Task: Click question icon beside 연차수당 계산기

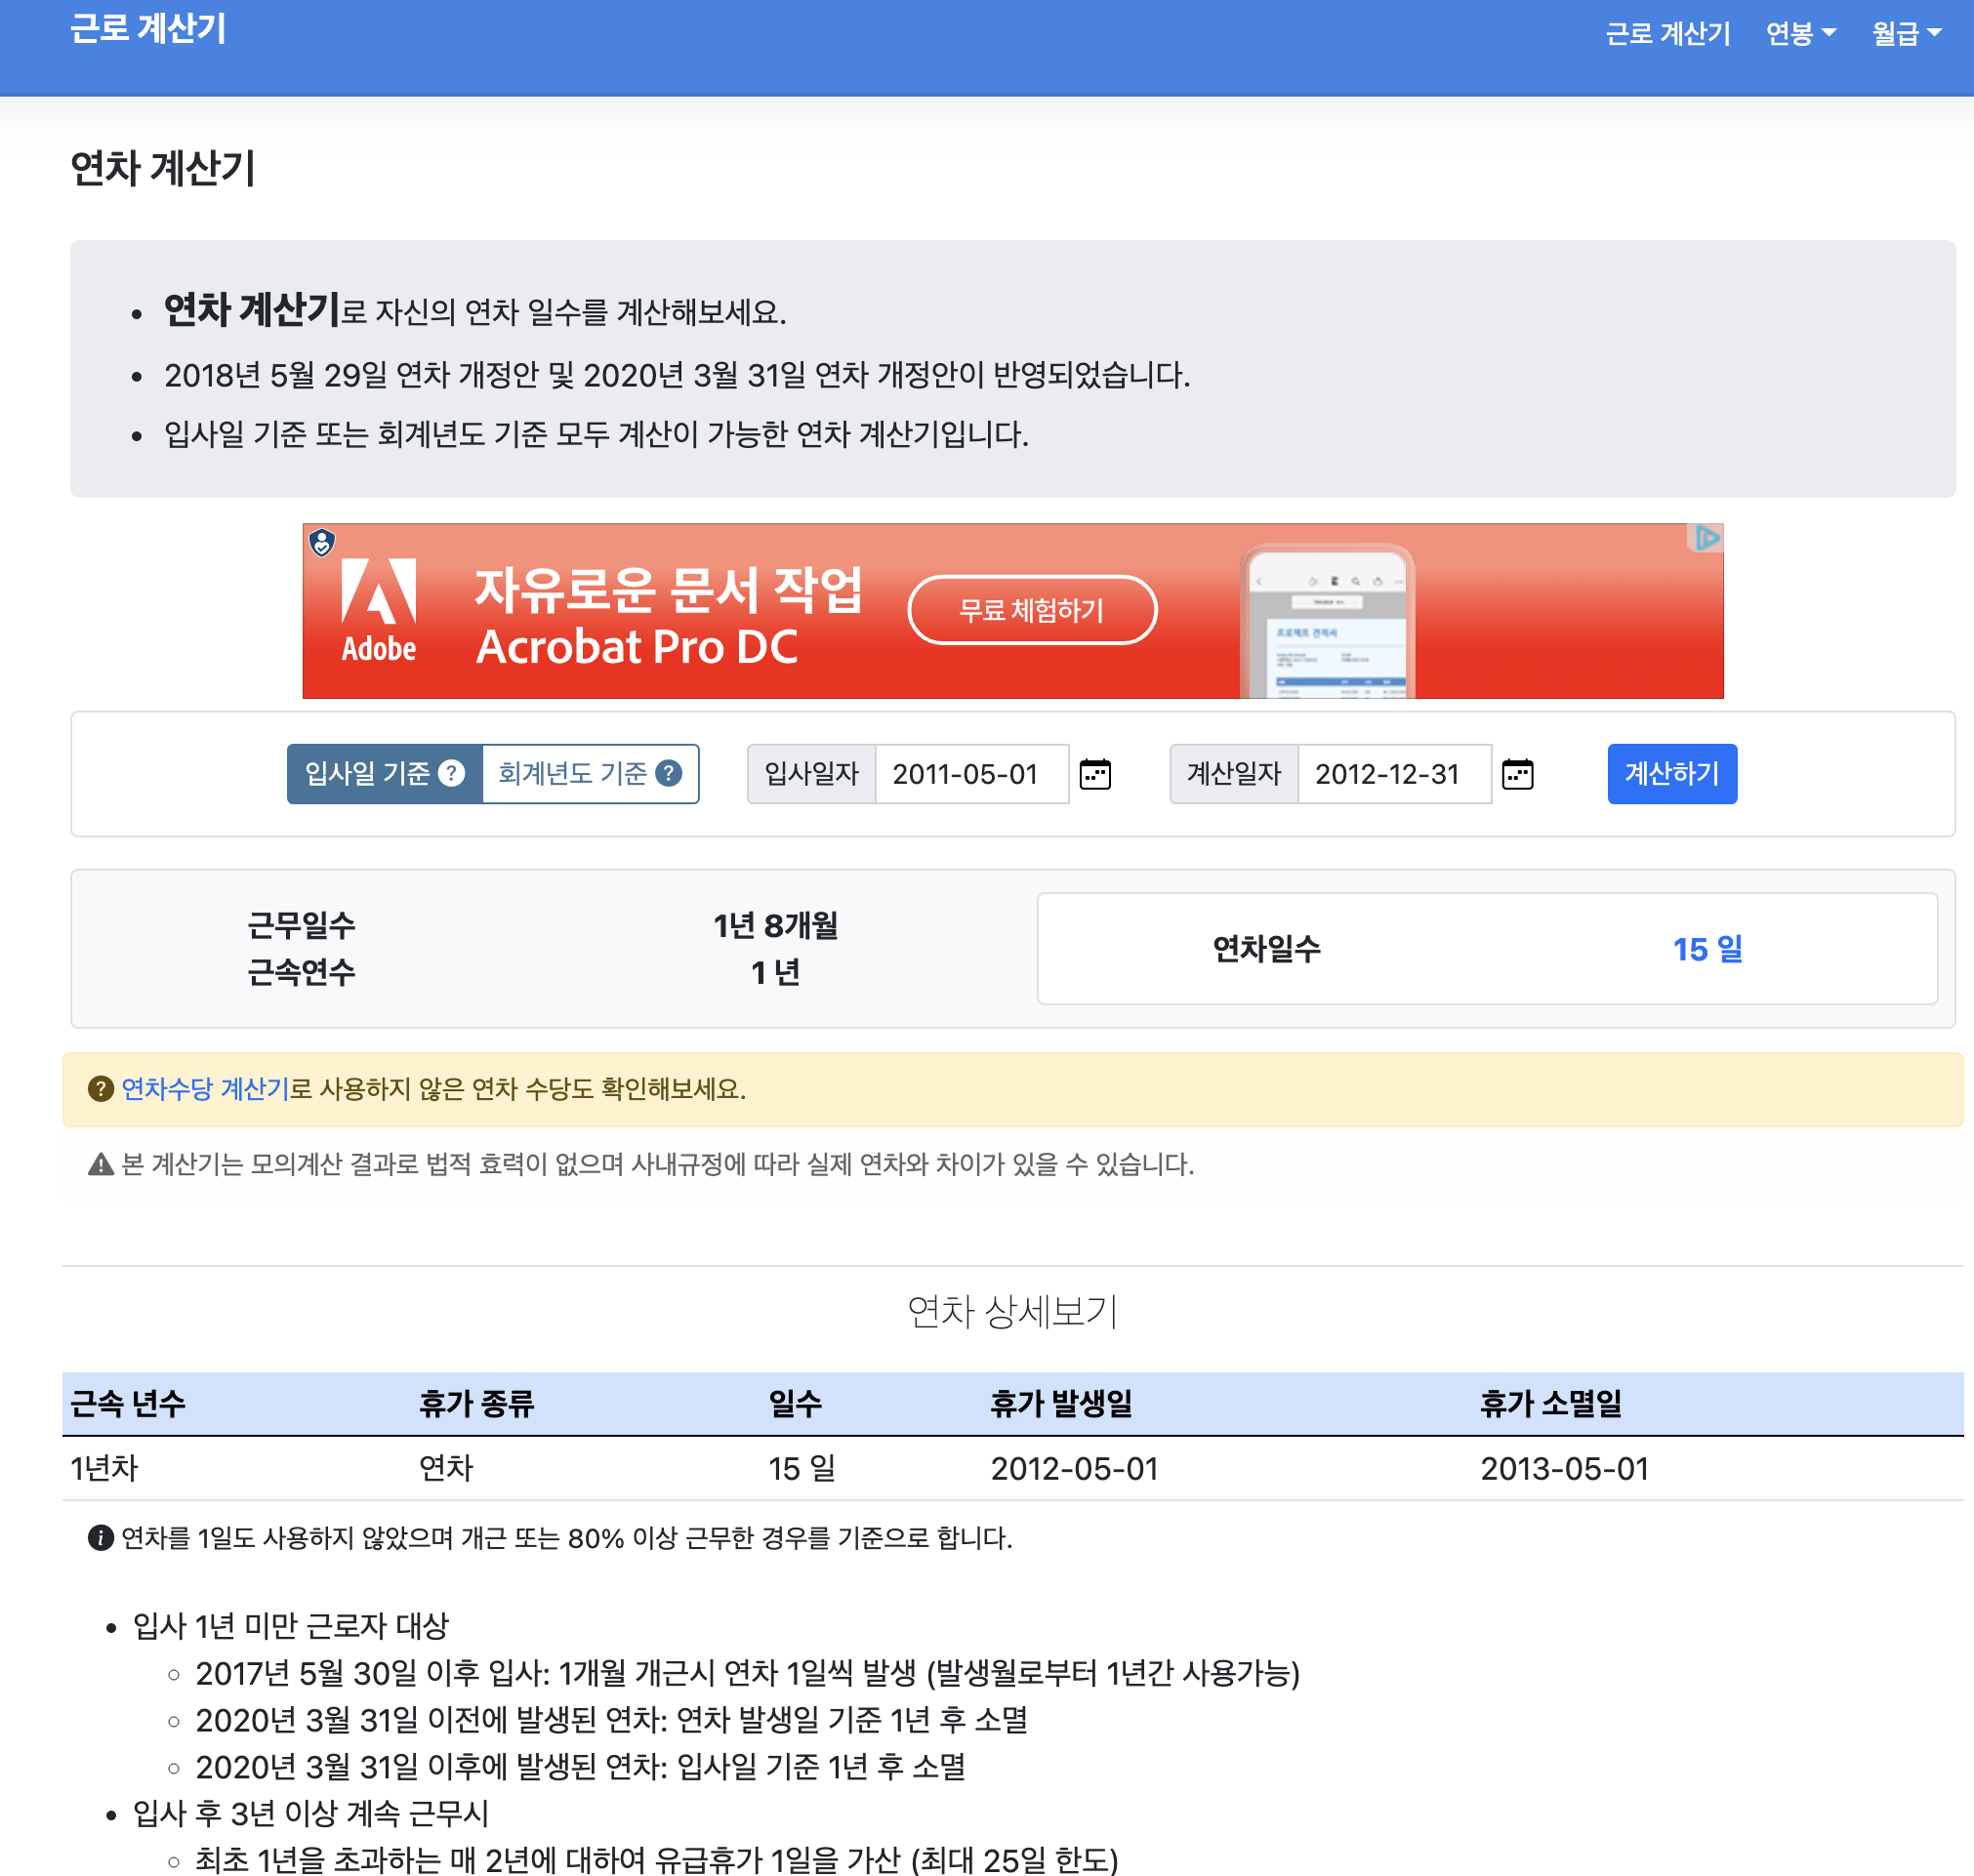Action: pyautogui.click(x=100, y=1089)
